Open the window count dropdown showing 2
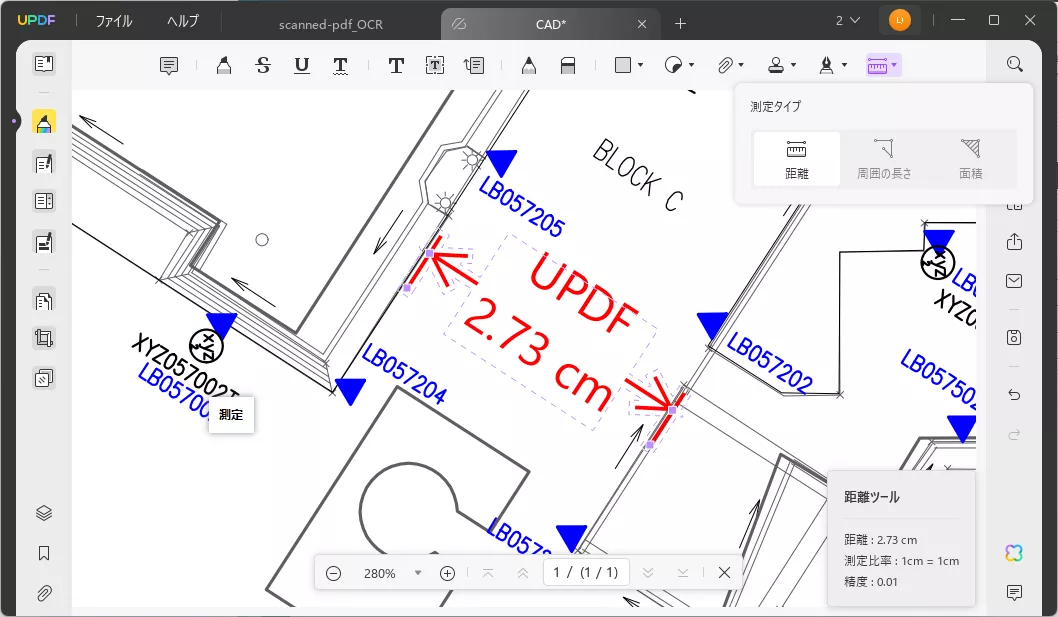Image resolution: width=1058 pixels, height=617 pixels. tap(847, 20)
